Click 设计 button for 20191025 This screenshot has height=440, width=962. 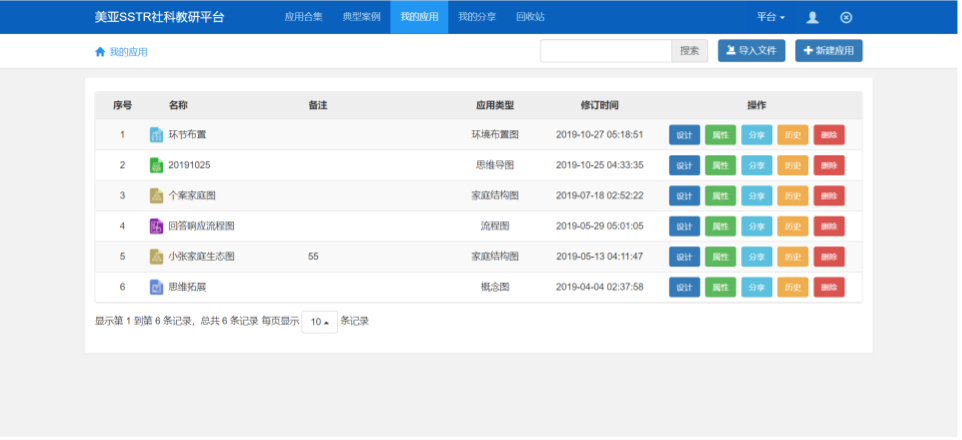pos(684,165)
